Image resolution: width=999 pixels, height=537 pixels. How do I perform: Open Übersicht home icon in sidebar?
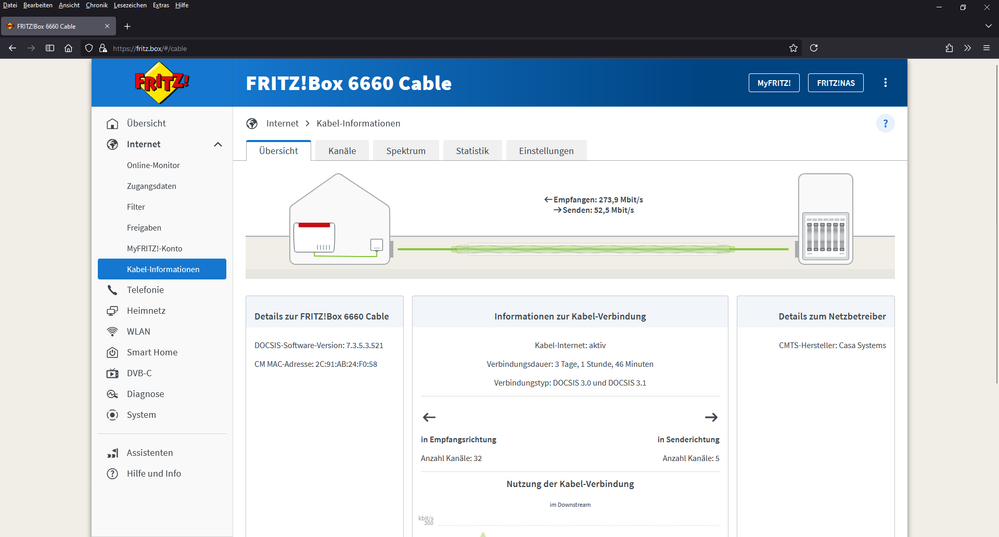point(112,123)
